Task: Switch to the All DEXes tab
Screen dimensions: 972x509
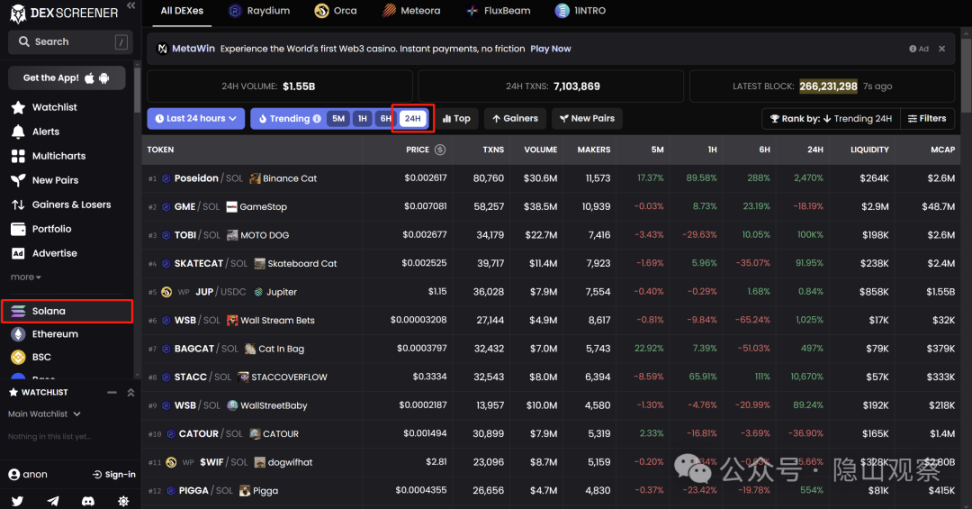Action: tap(182, 11)
